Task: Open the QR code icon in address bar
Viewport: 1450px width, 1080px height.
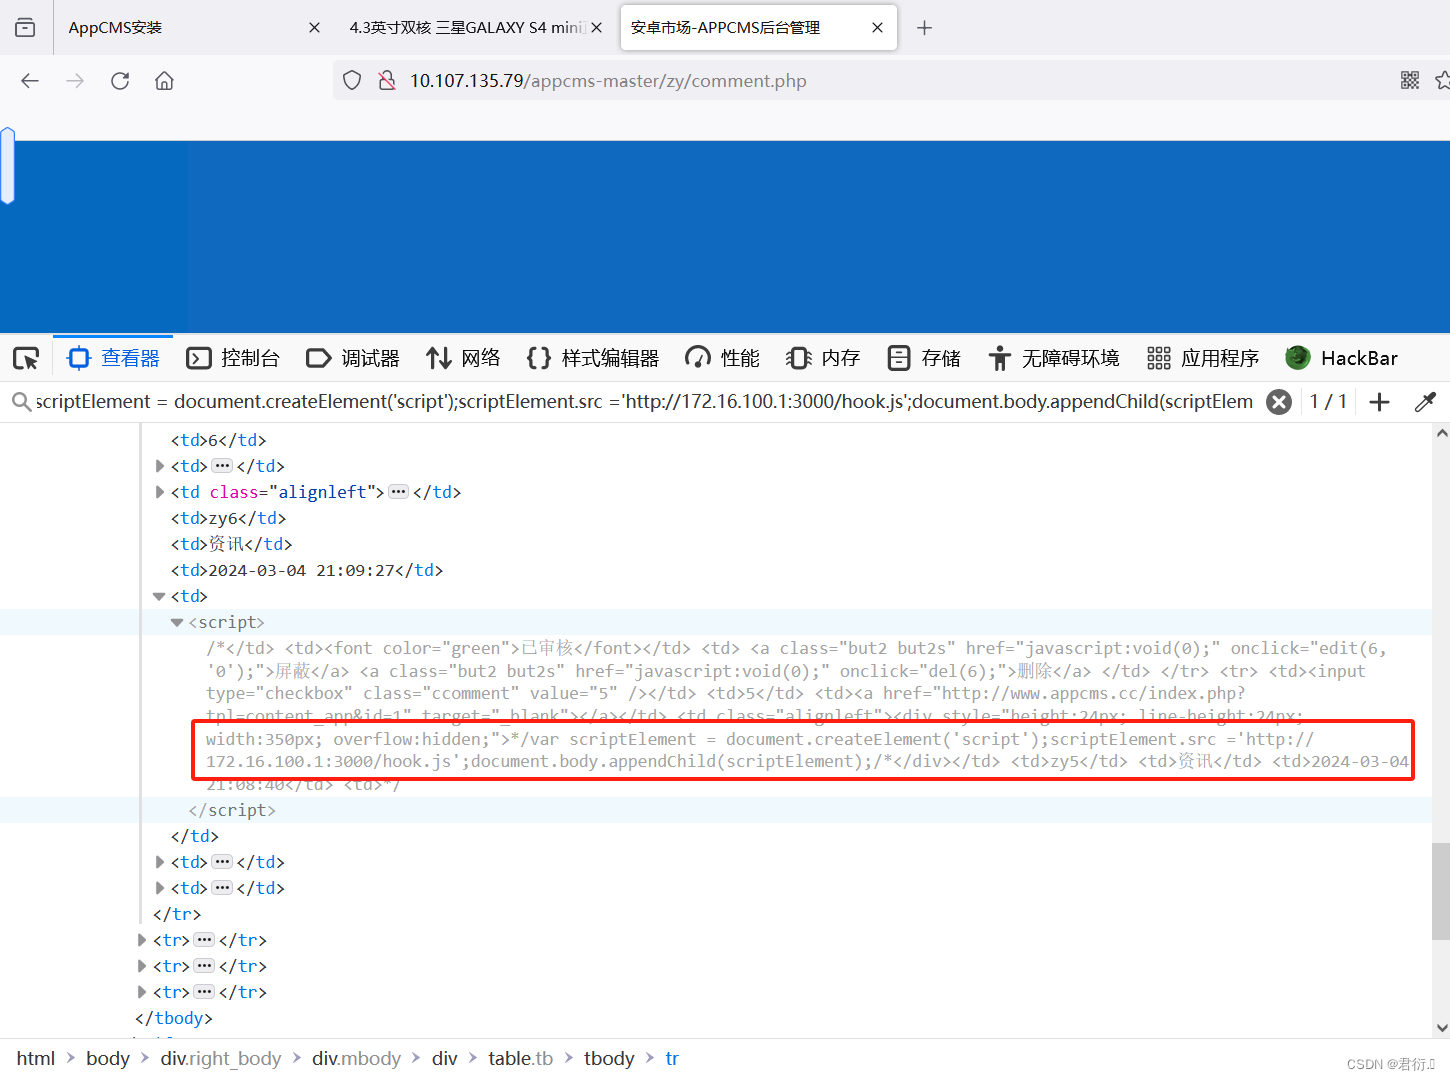Action: tap(1410, 81)
